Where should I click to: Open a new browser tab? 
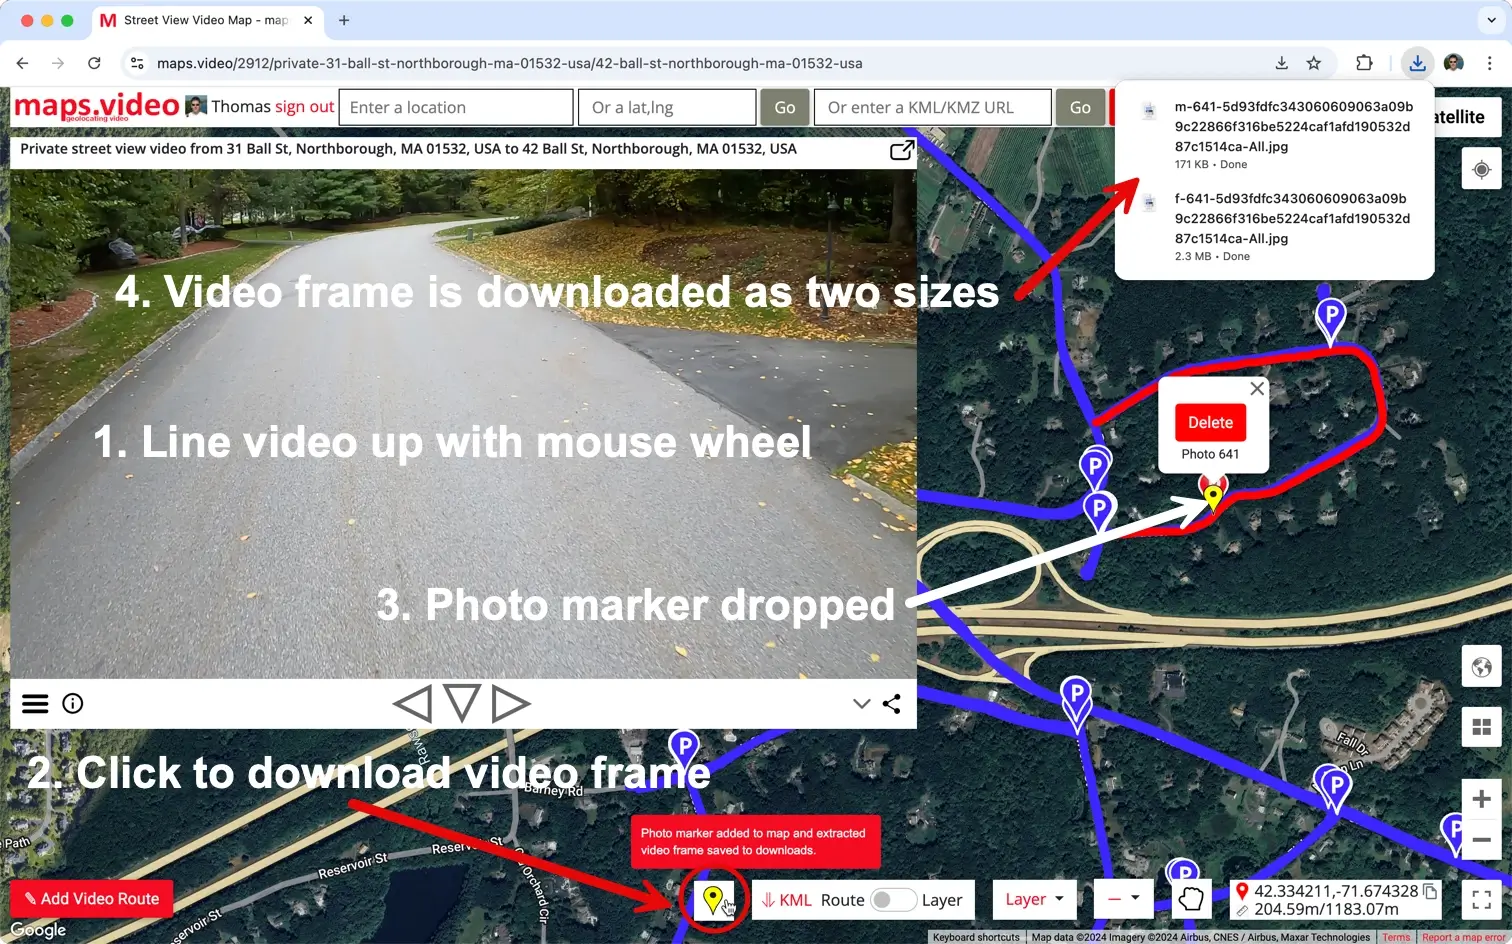point(344,20)
